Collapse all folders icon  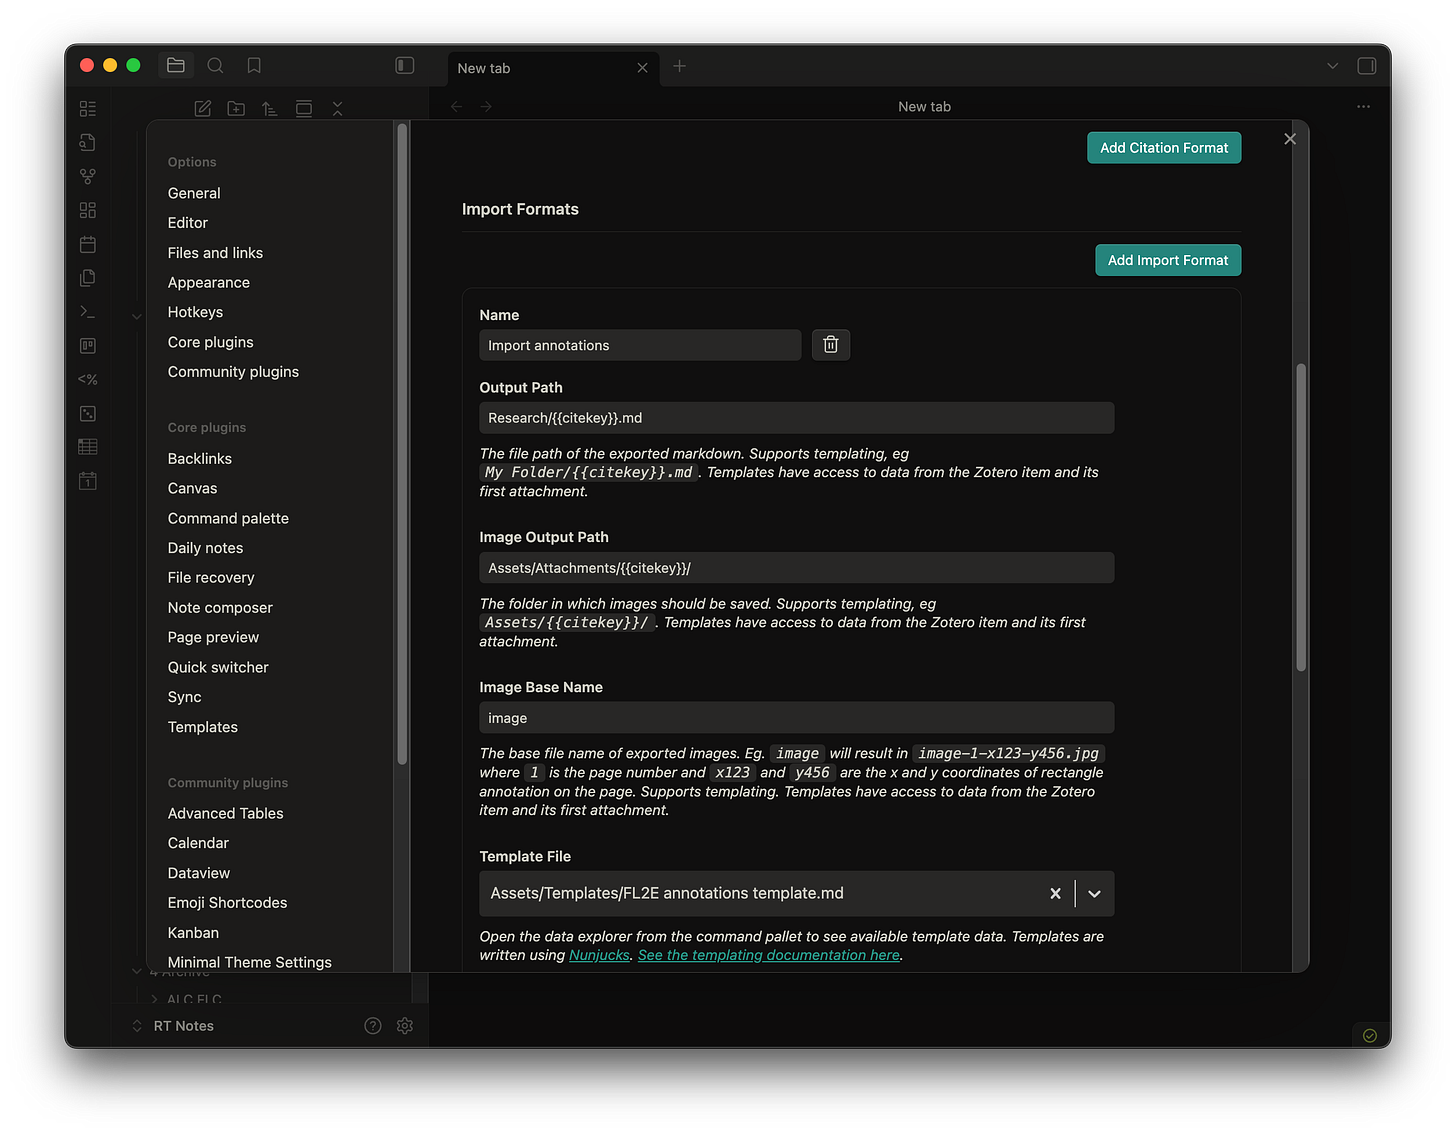[338, 108]
